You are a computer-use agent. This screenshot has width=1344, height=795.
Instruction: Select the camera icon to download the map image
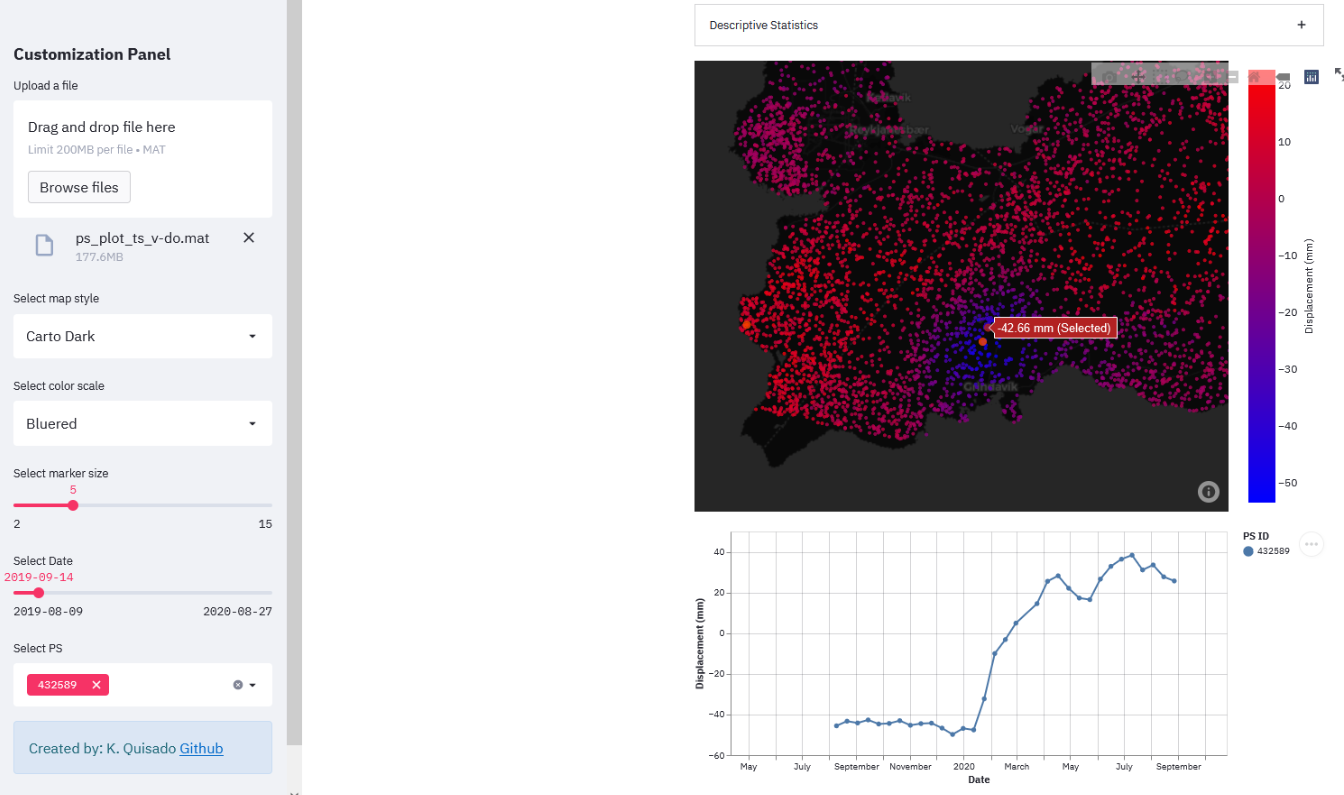(x=1108, y=76)
